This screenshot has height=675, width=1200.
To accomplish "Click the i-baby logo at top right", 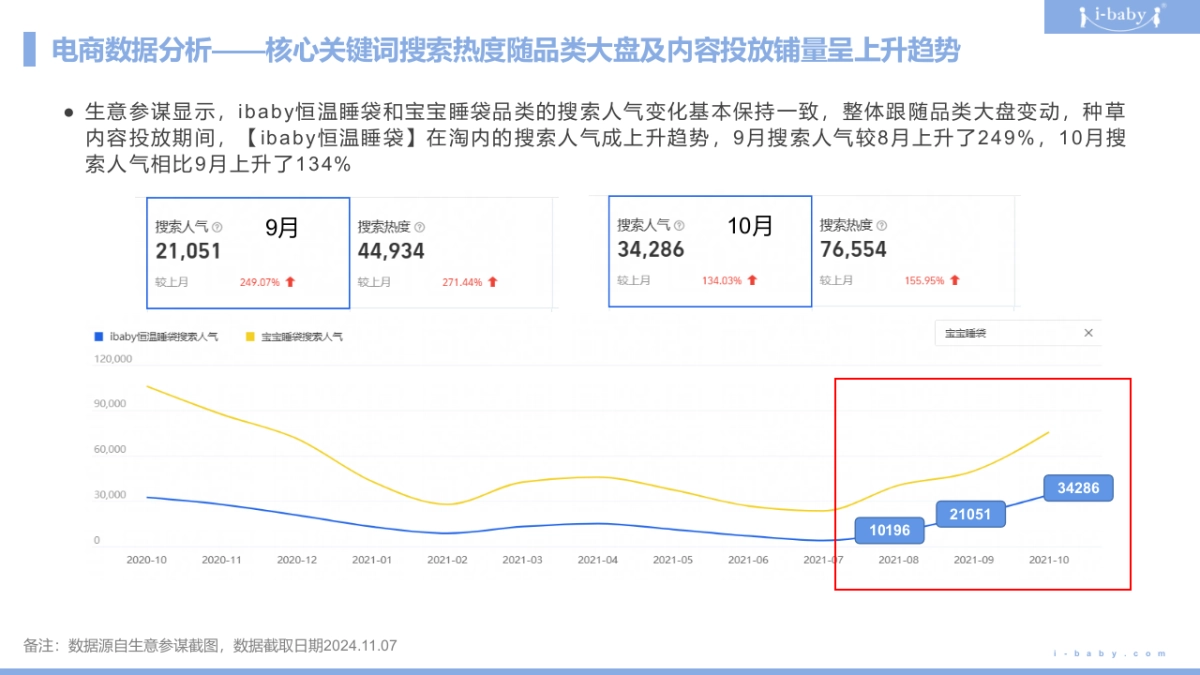I will point(1118,16).
